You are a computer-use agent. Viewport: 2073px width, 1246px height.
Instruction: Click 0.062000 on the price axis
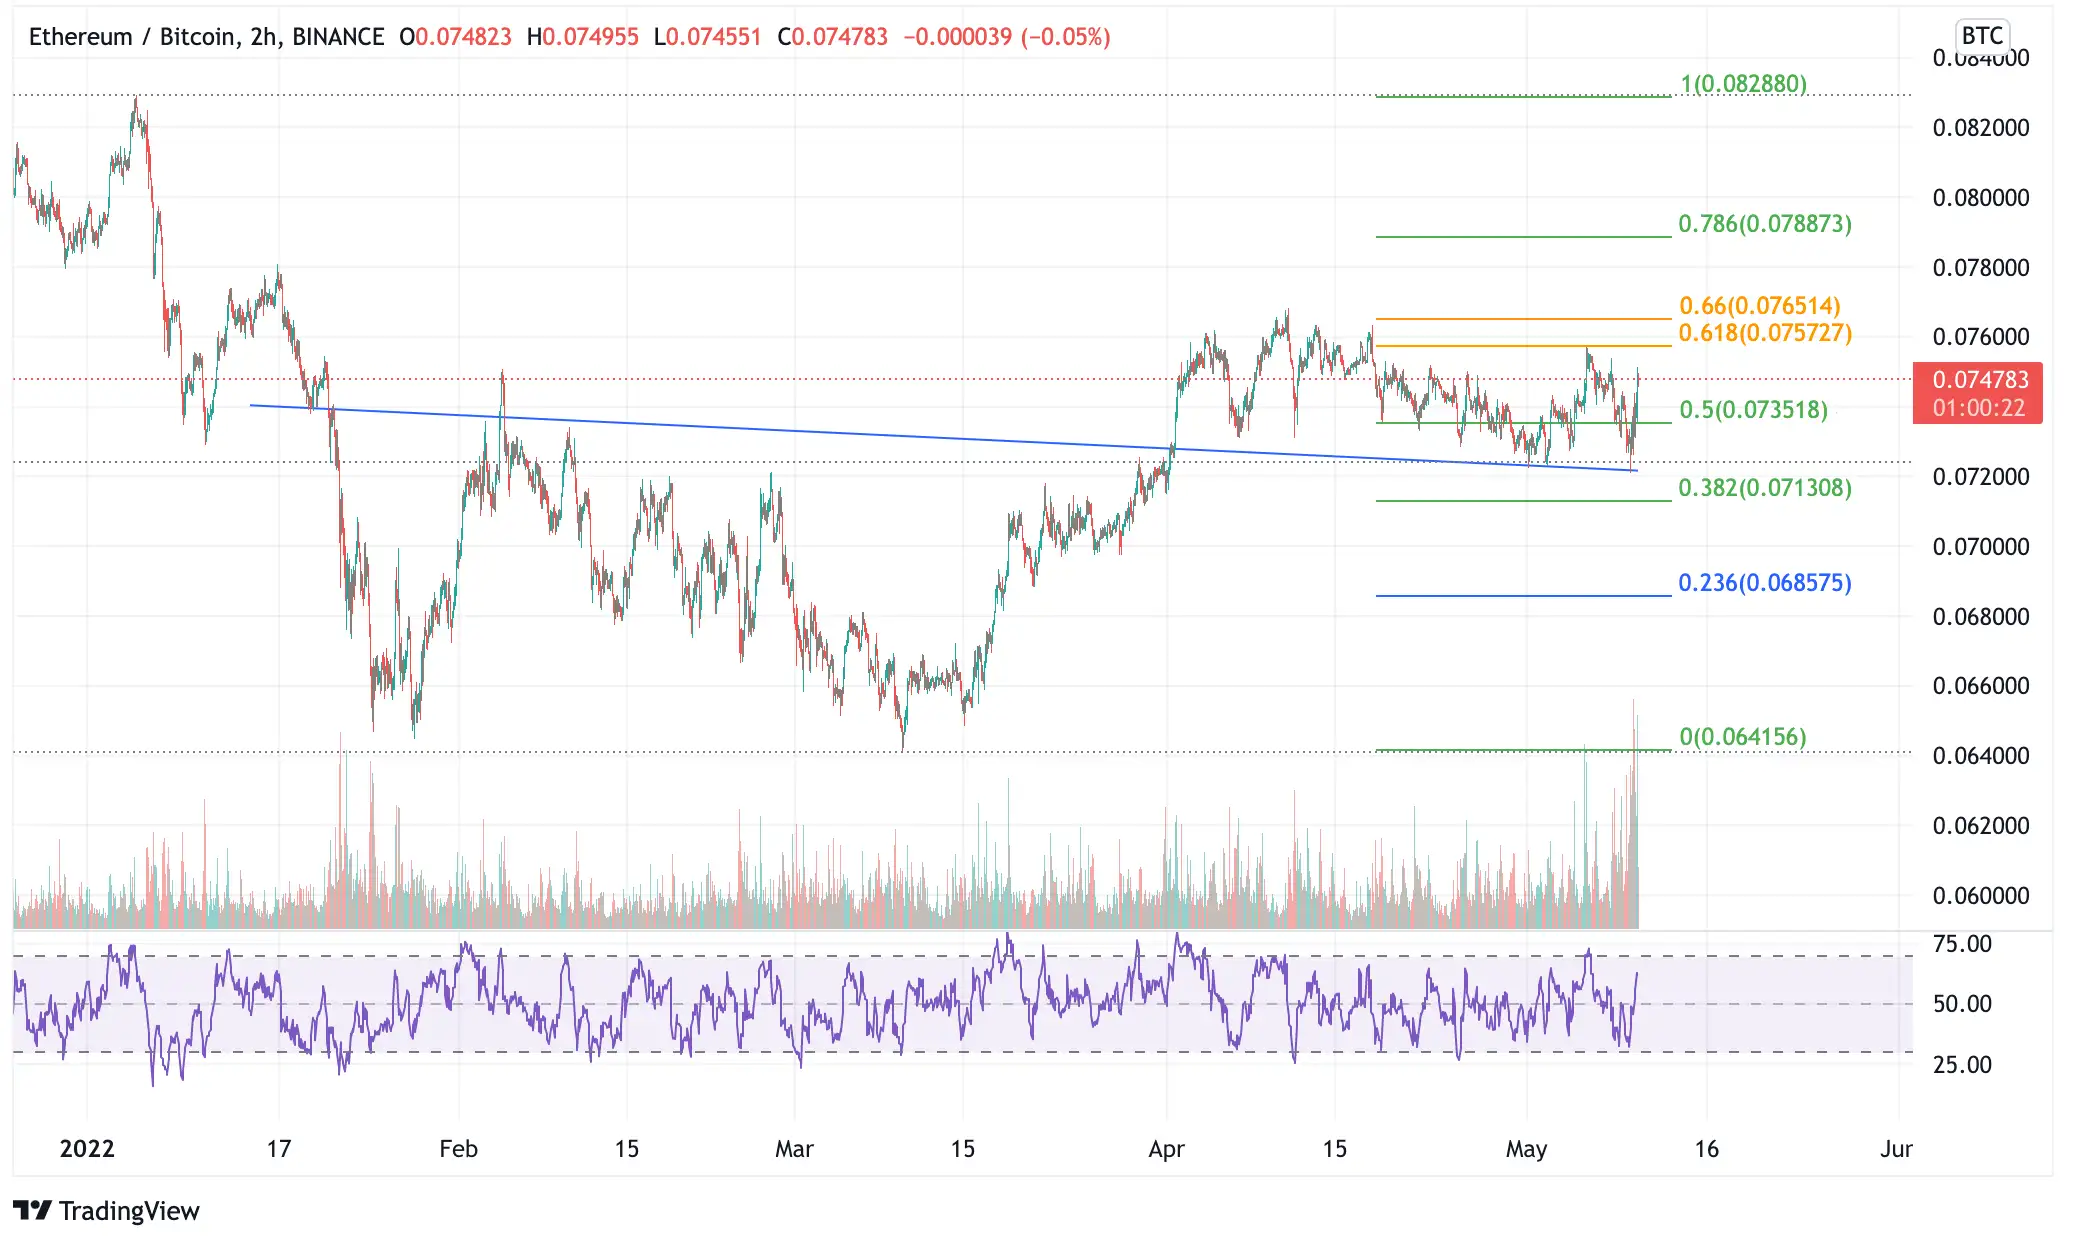pyautogui.click(x=1980, y=825)
